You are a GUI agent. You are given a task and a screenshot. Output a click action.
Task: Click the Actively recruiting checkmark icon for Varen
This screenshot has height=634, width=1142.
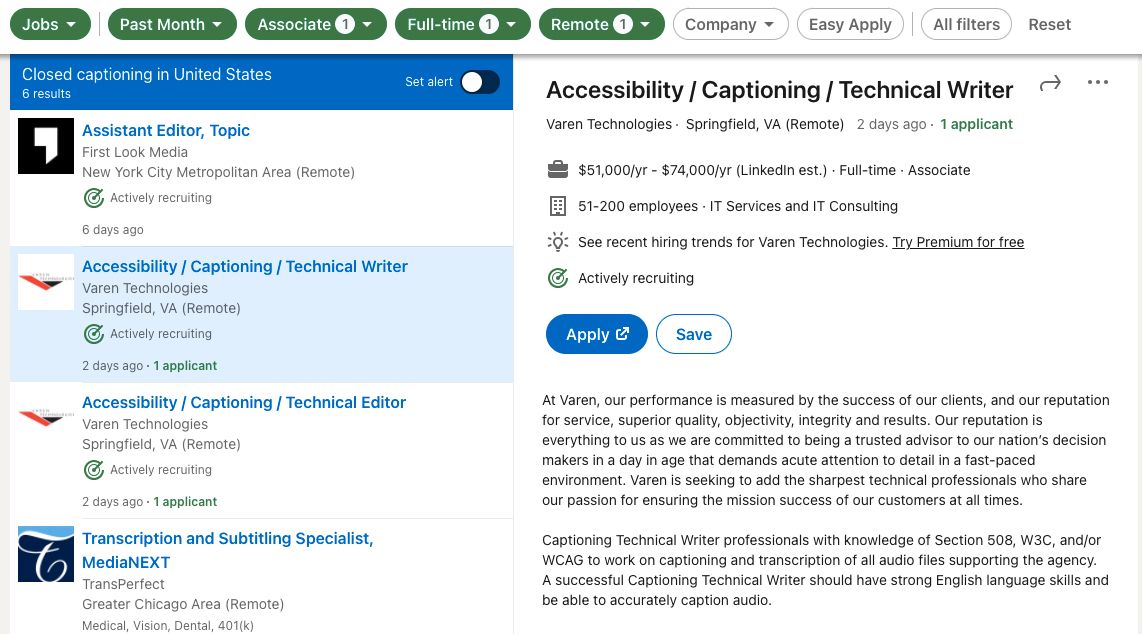pyautogui.click(x=558, y=278)
